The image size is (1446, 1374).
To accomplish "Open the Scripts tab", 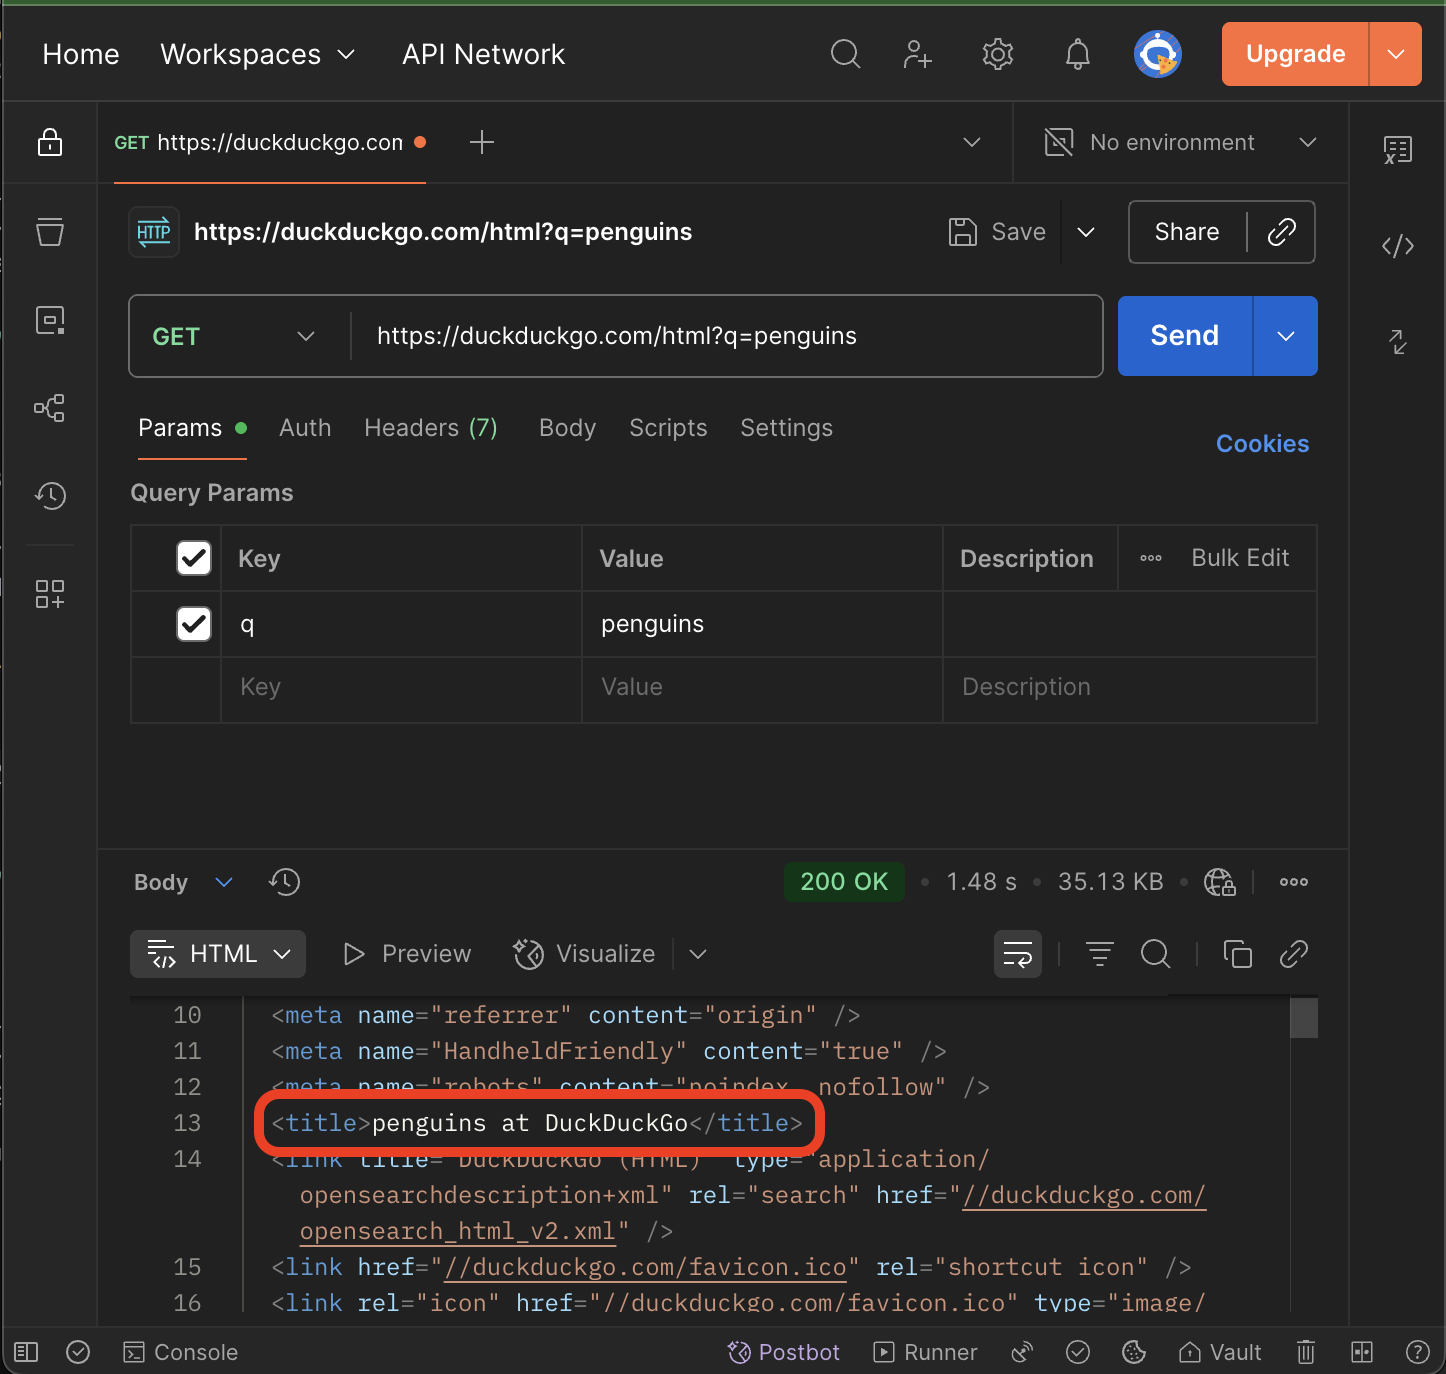I will pos(668,428).
